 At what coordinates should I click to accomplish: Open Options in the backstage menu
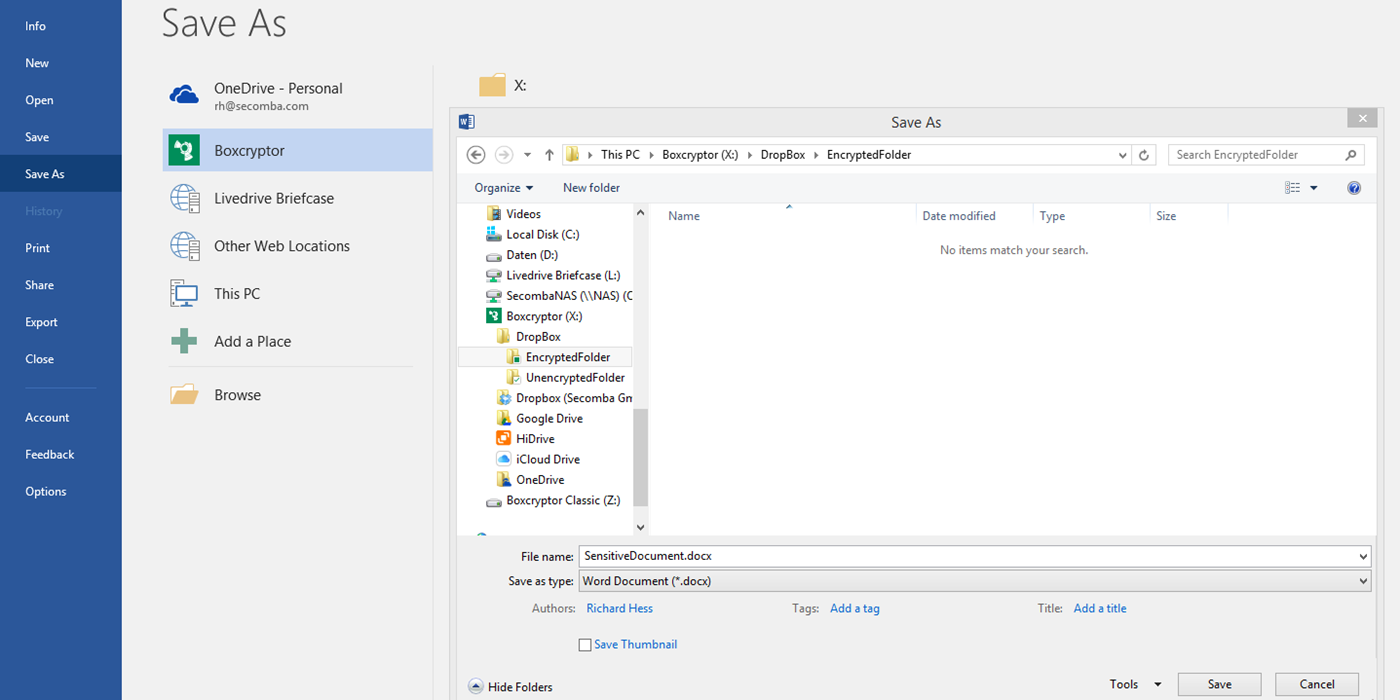[61, 492]
